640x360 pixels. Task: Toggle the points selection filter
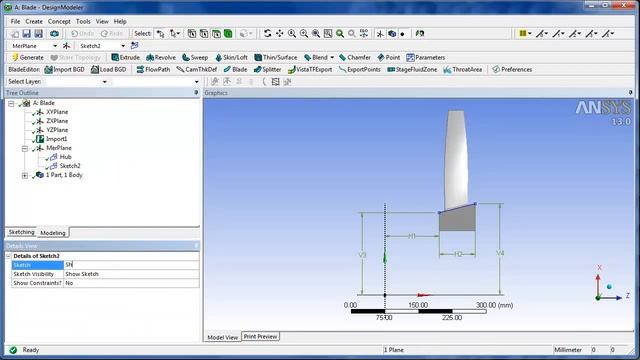tap(192, 33)
